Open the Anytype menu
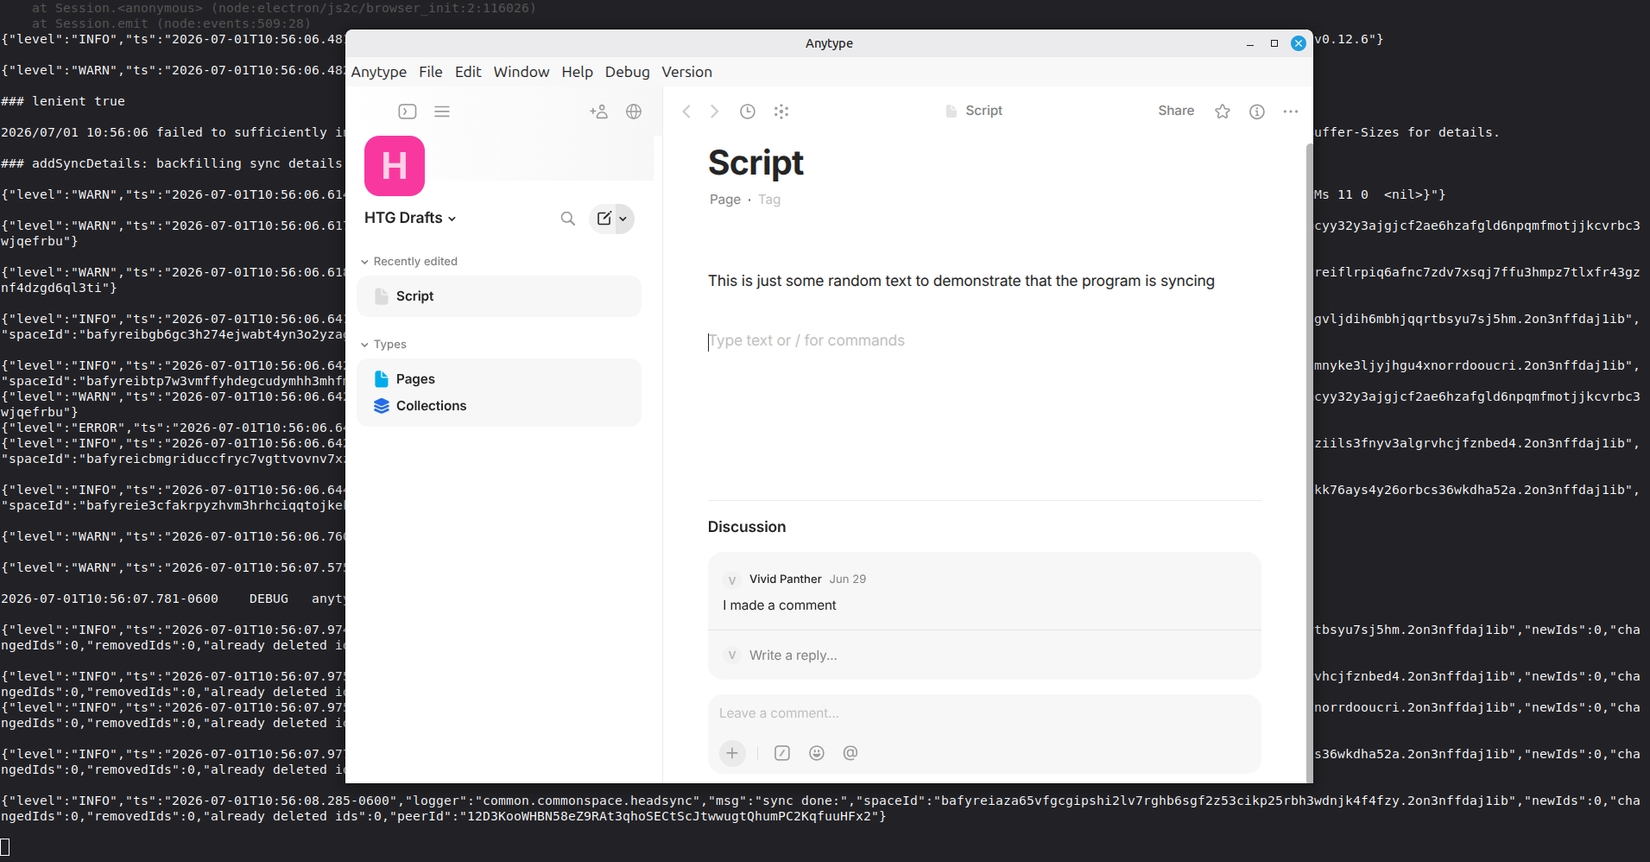This screenshot has height=862, width=1650. [379, 72]
